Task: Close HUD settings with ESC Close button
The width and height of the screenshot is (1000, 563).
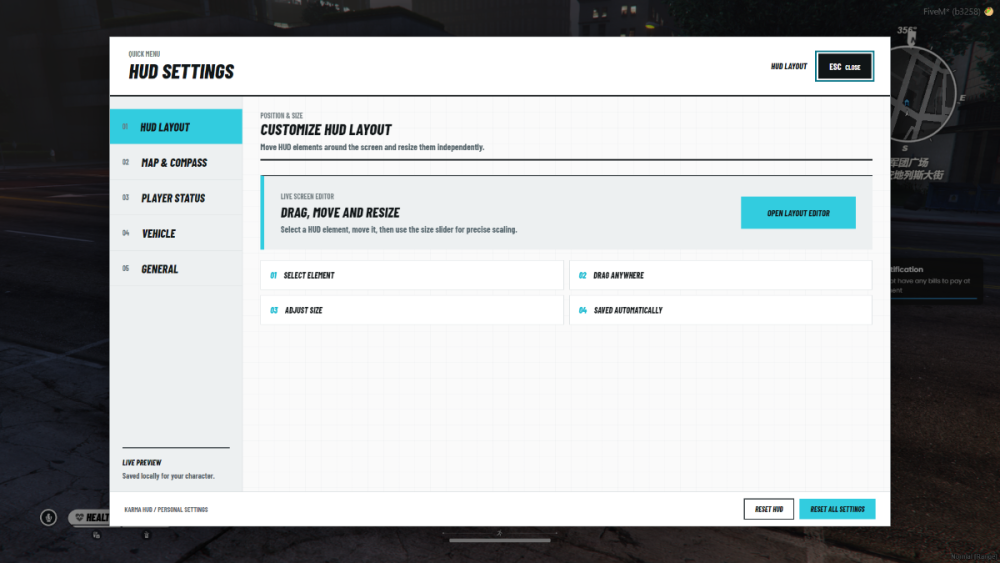Action: (844, 66)
